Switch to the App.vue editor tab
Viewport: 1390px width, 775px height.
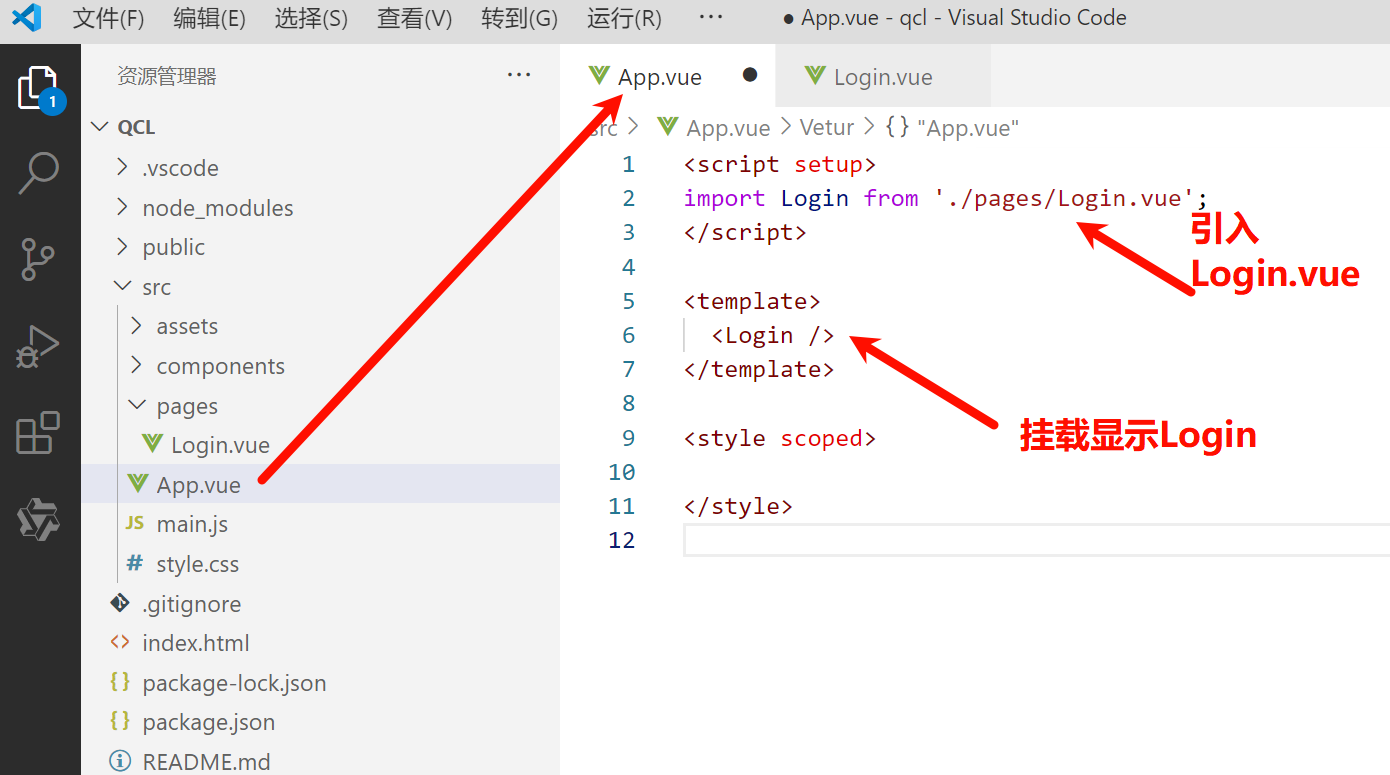[x=668, y=76]
